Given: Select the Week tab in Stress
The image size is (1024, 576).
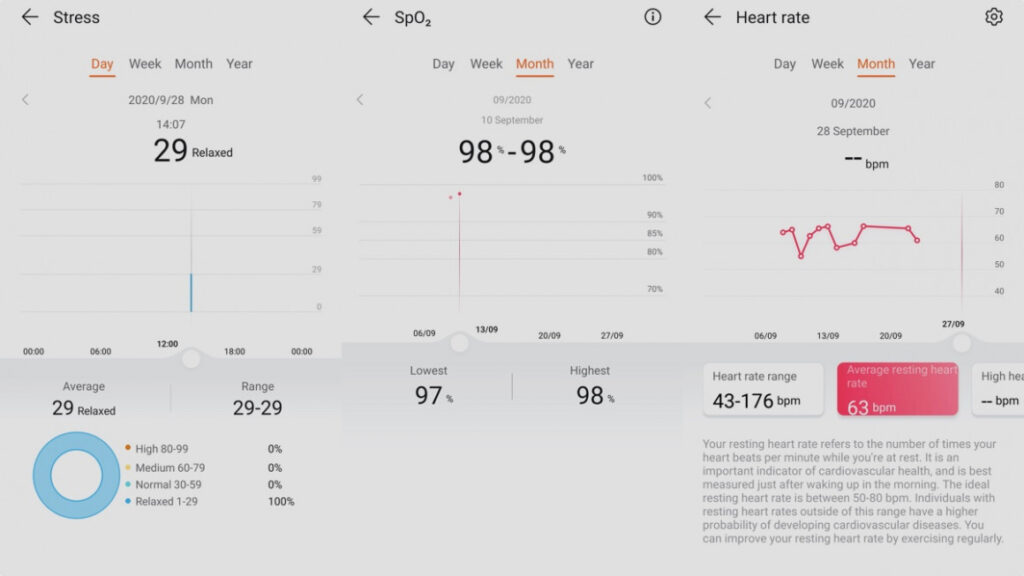Looking at the screenshot, I should tap(145, 64).
